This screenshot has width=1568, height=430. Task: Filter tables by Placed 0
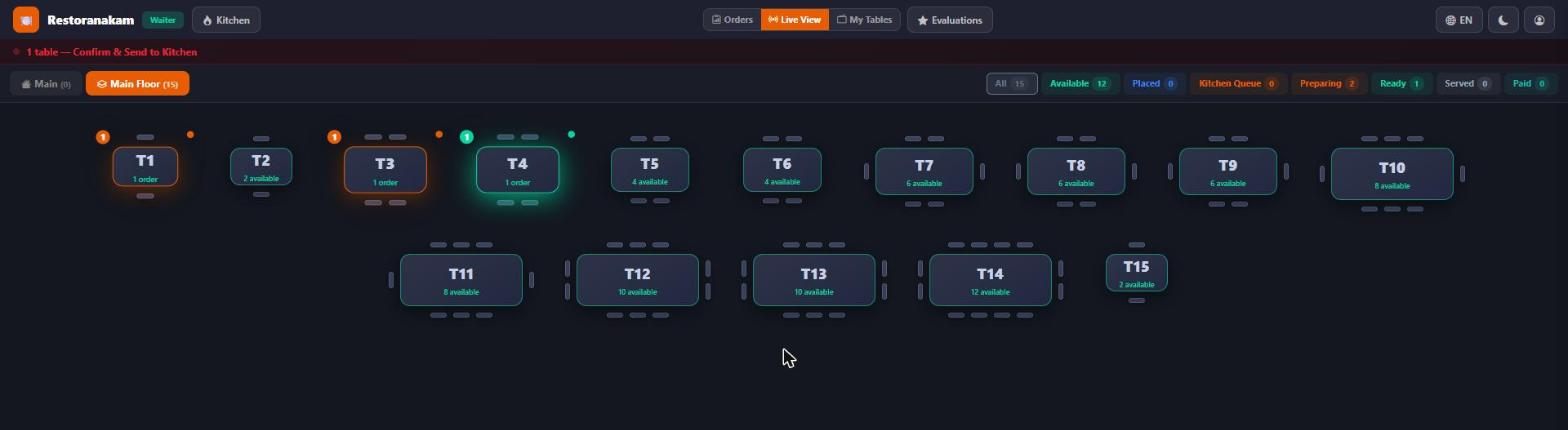[1154, 84]
